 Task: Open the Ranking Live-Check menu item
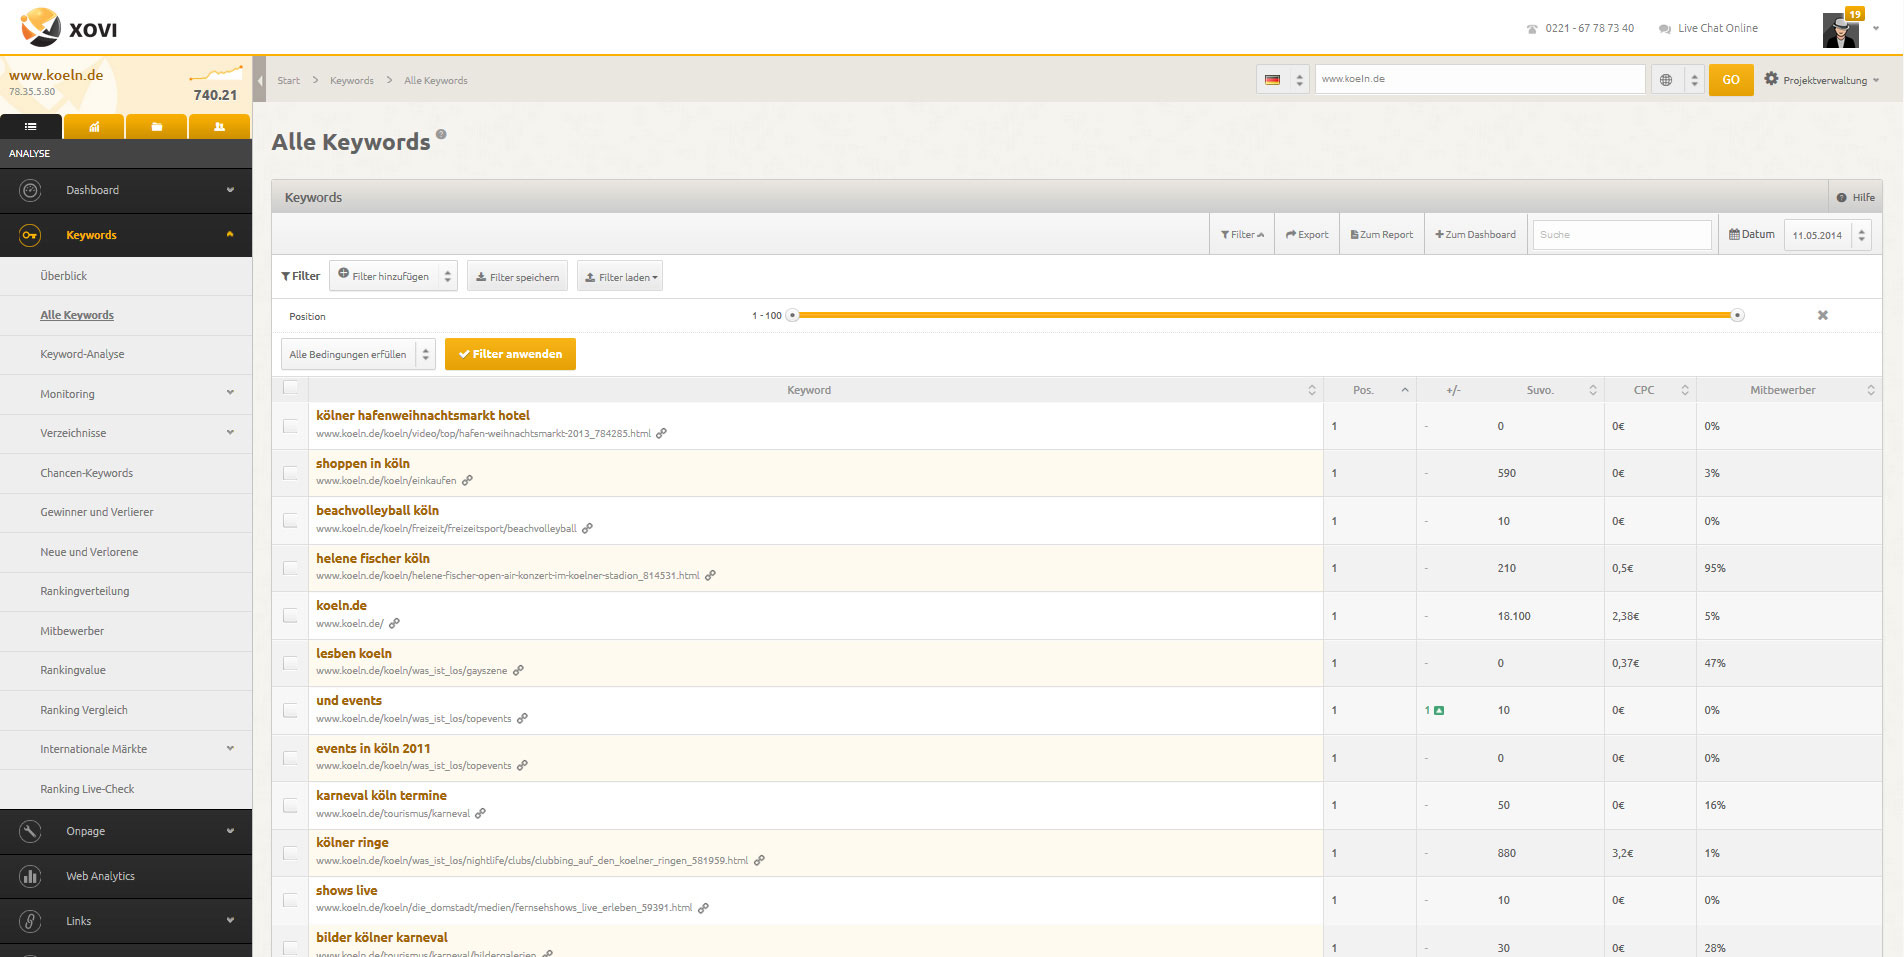coord(87,789)
